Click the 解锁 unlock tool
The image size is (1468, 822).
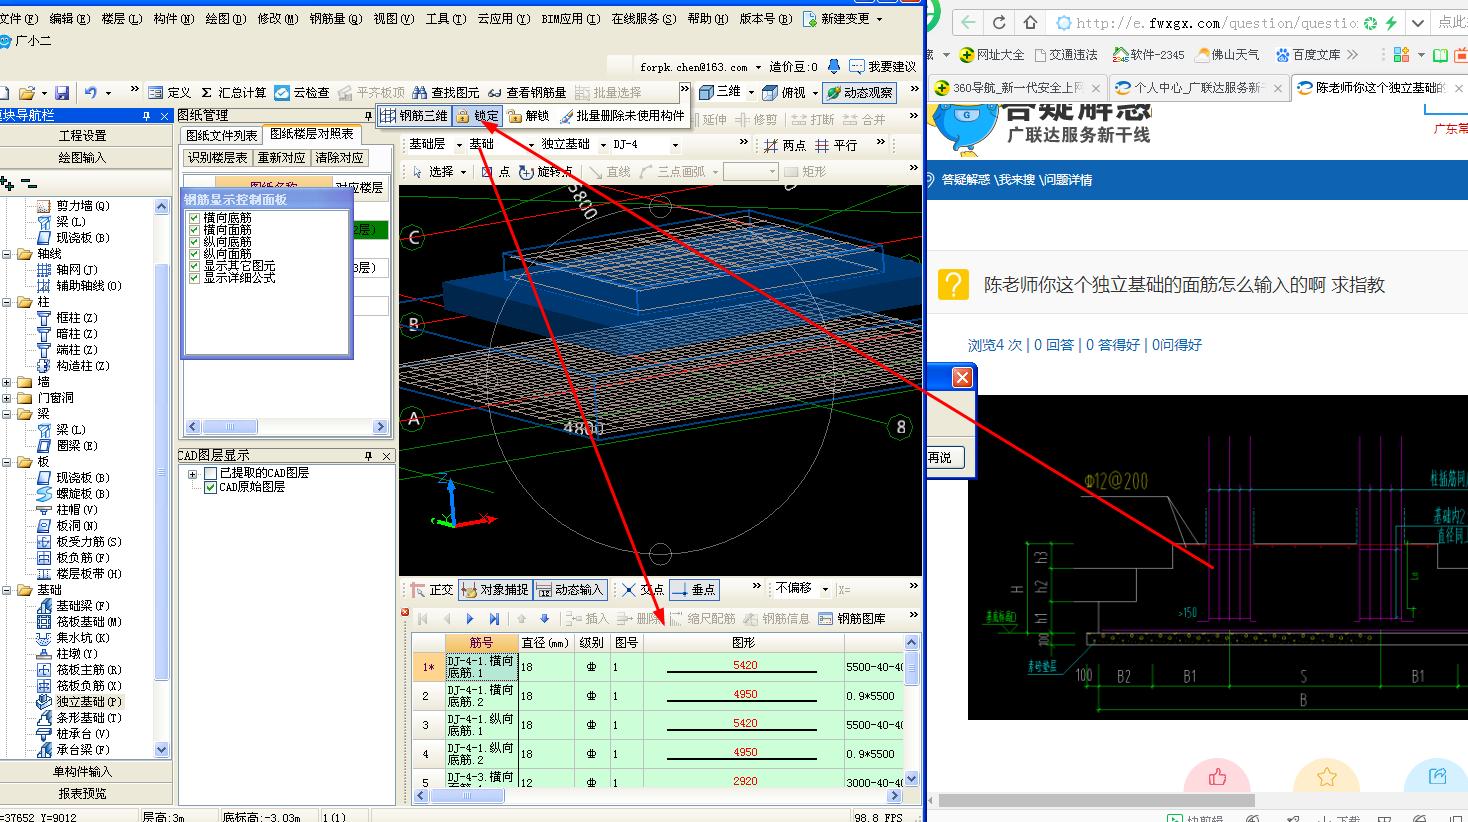(x=528, y=116)
